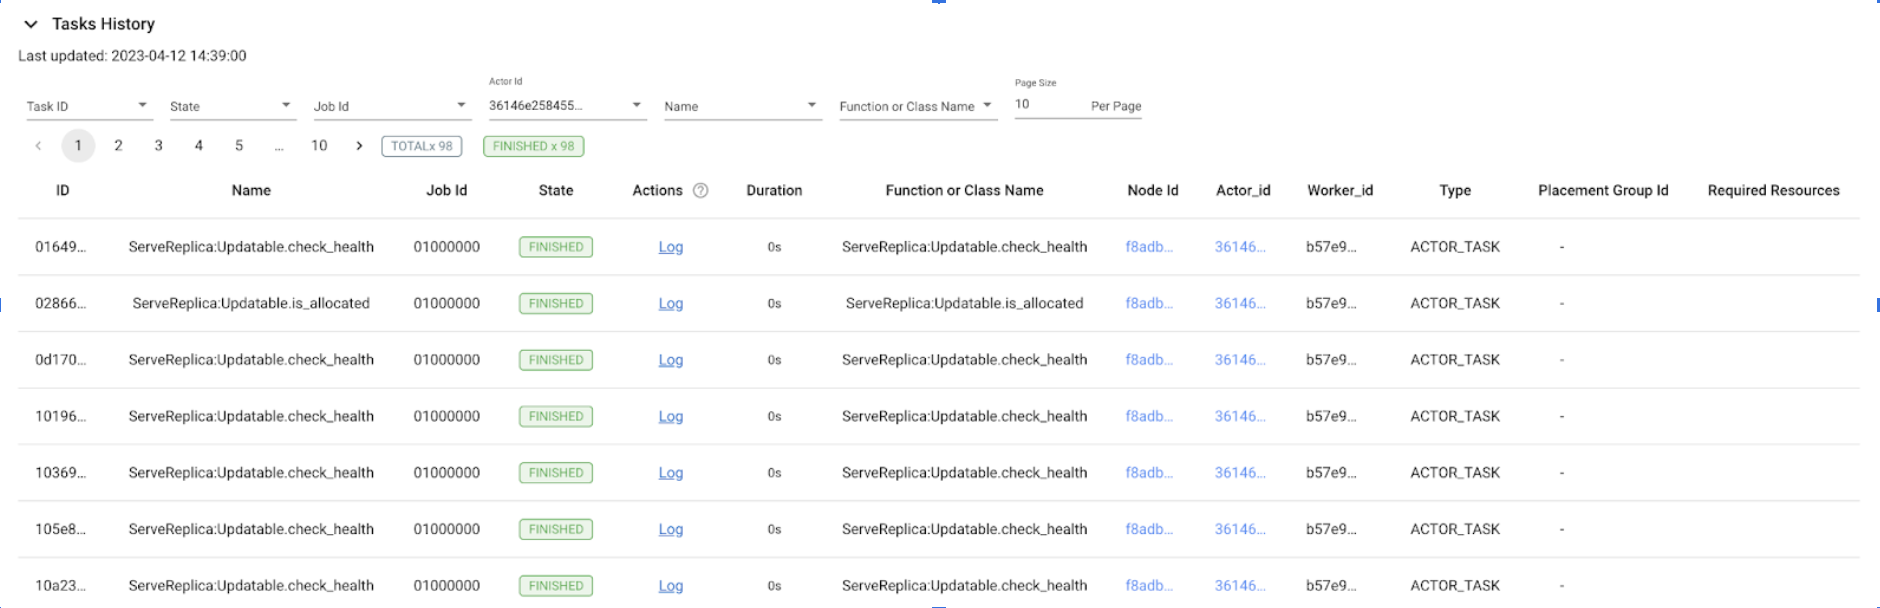Click Last updated timestamp text

[132, 56]
